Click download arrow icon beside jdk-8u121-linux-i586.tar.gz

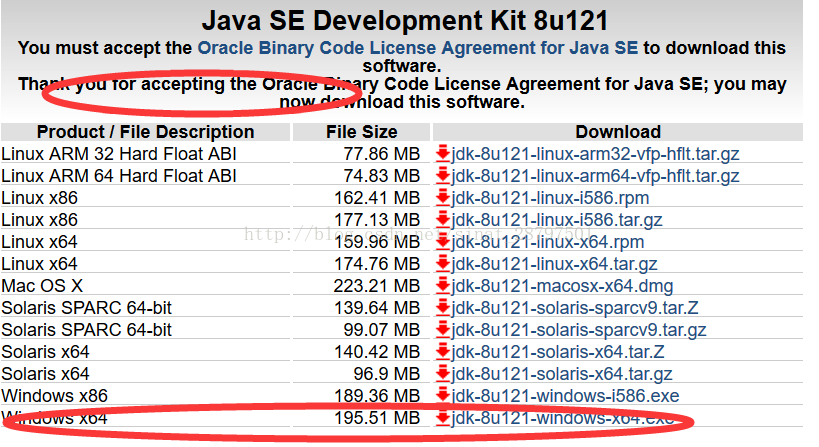coord(443,219)
